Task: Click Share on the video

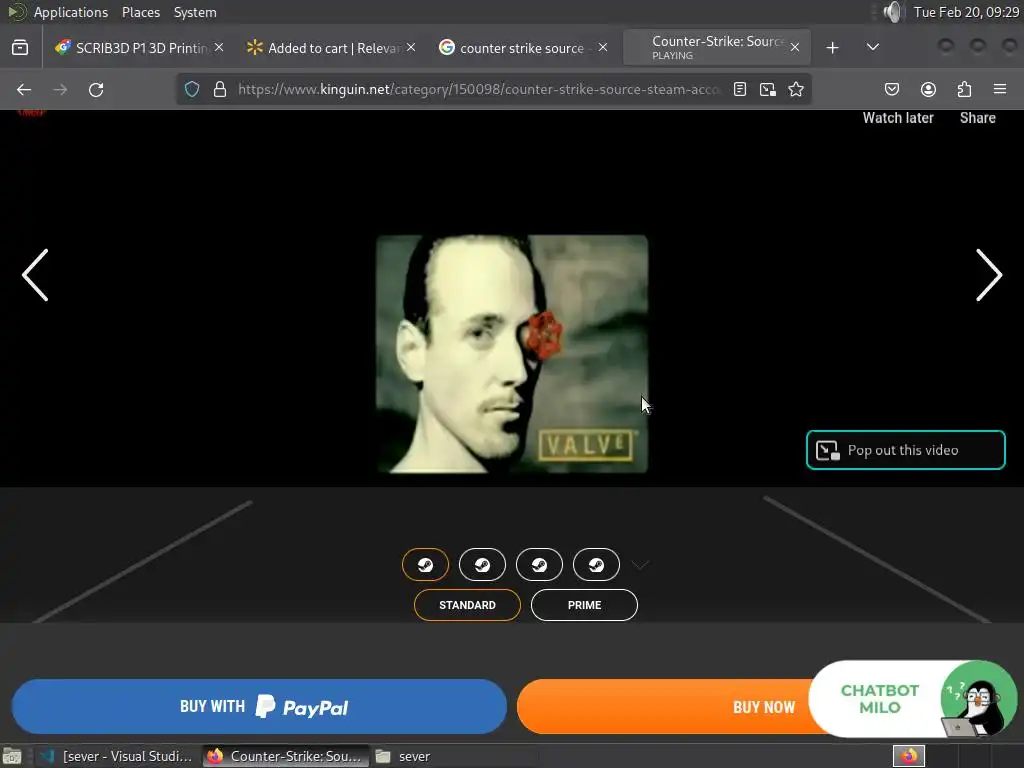Action: pyautogui.click(x=978, y=118)
